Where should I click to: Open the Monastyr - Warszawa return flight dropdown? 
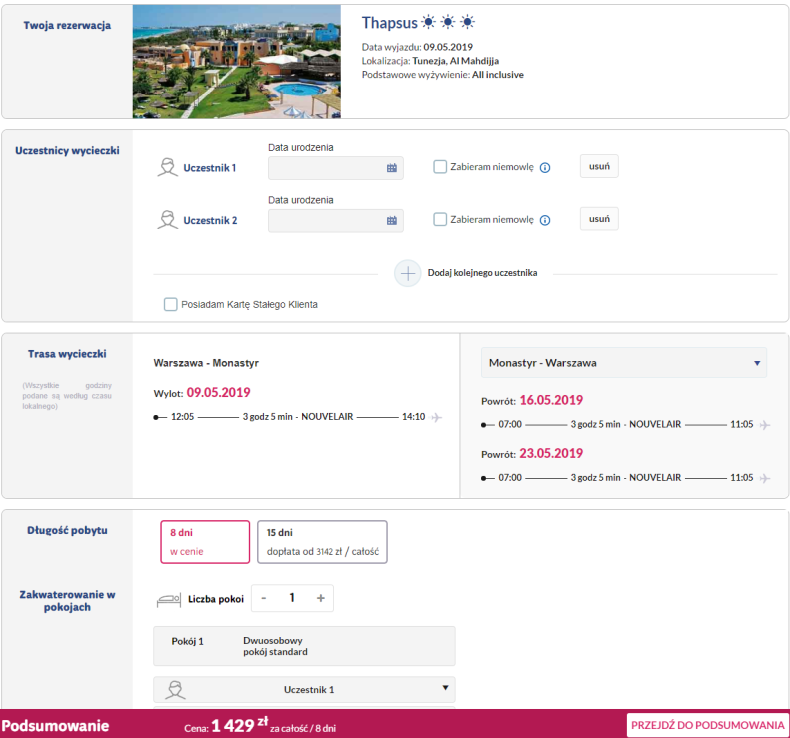[623, 363]
